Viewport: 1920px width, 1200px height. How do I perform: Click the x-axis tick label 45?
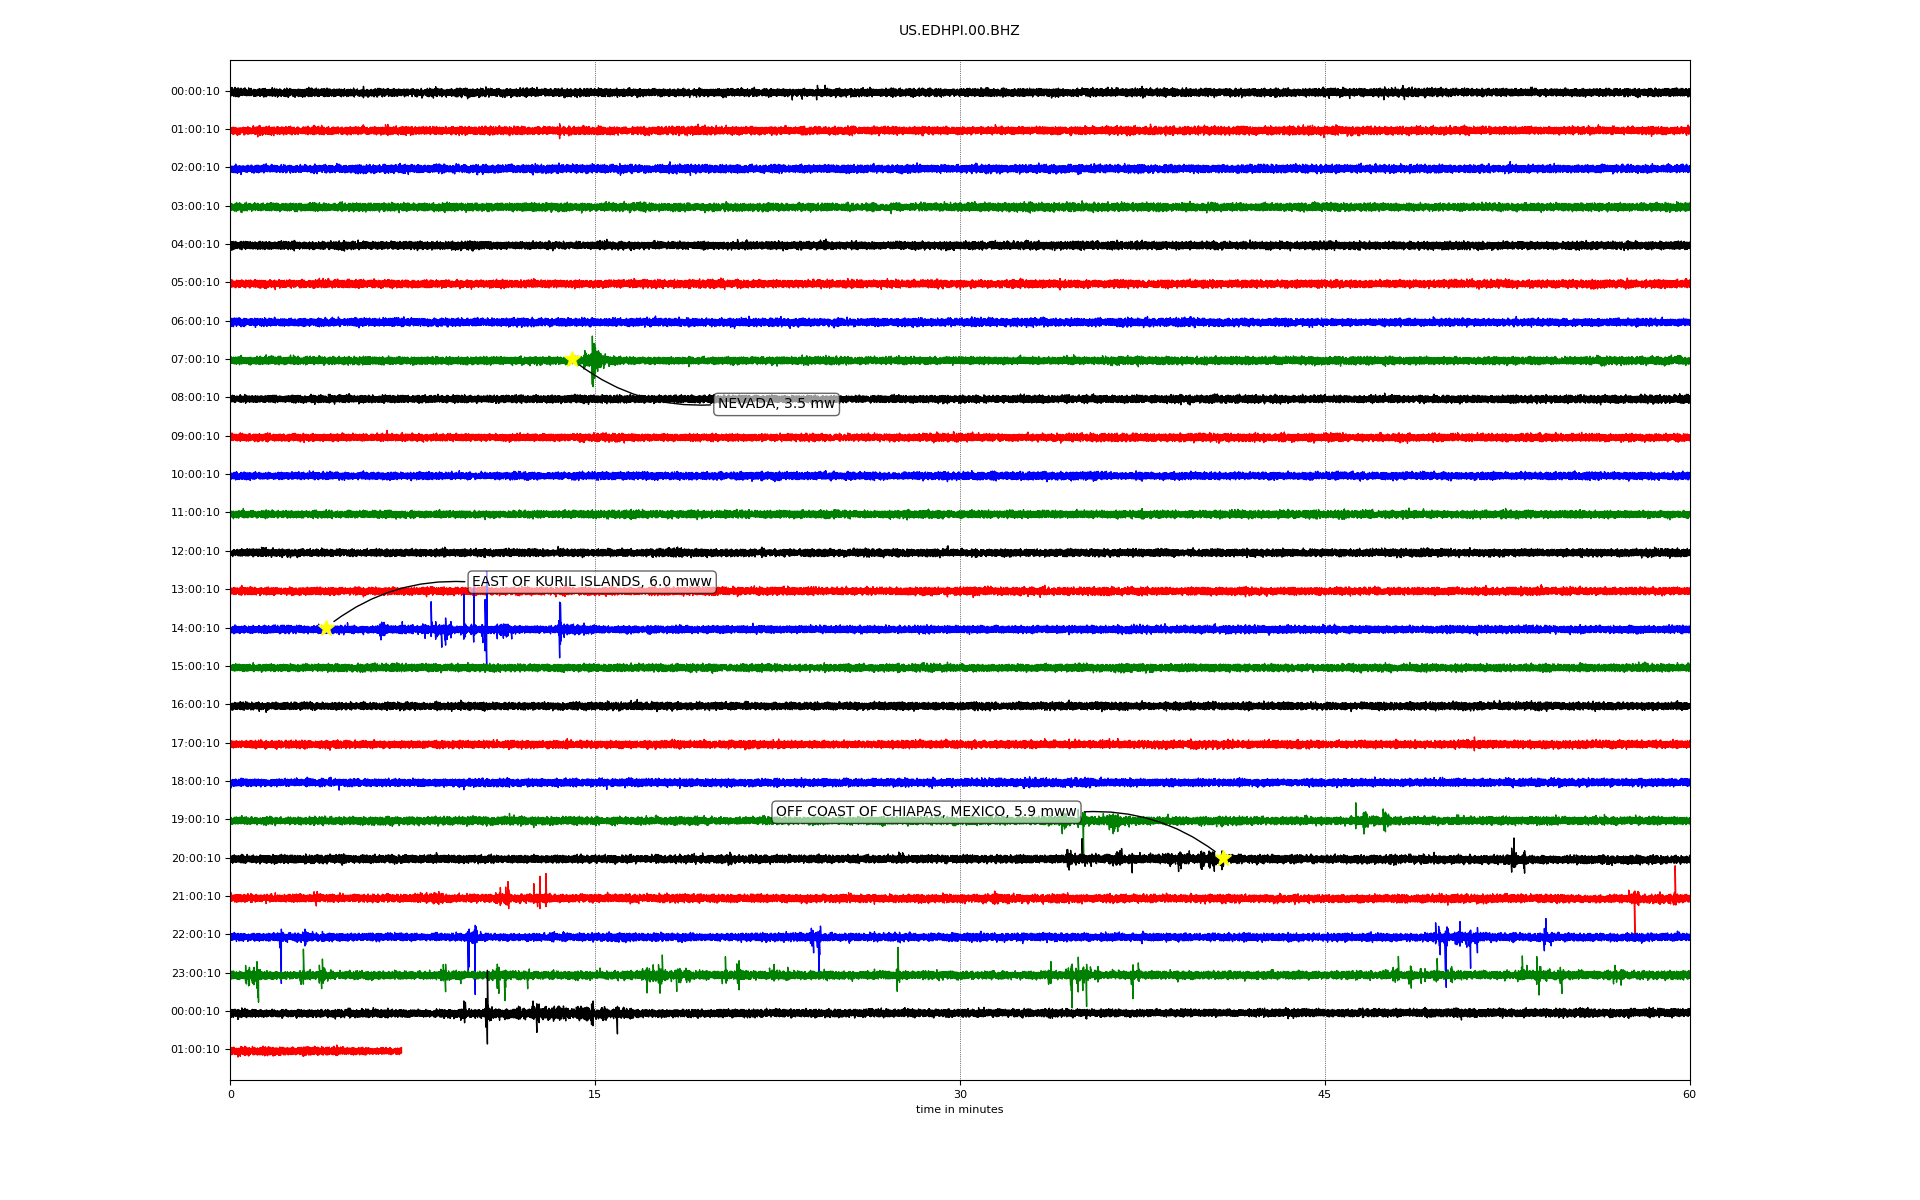click(1325, 1095)
